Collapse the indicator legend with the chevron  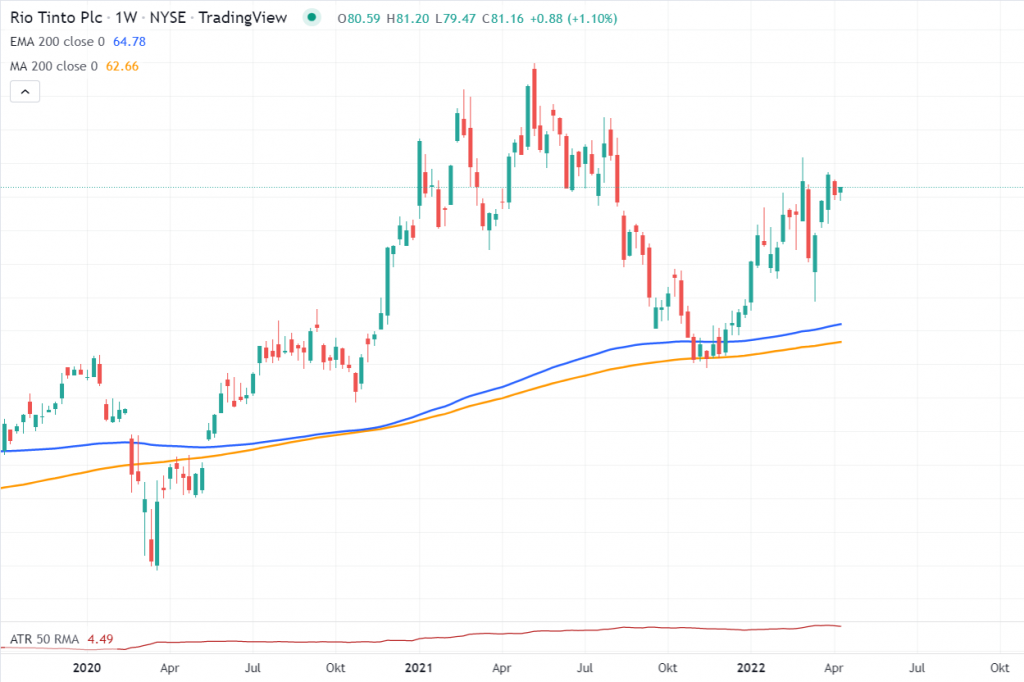(x=26, y=92)
